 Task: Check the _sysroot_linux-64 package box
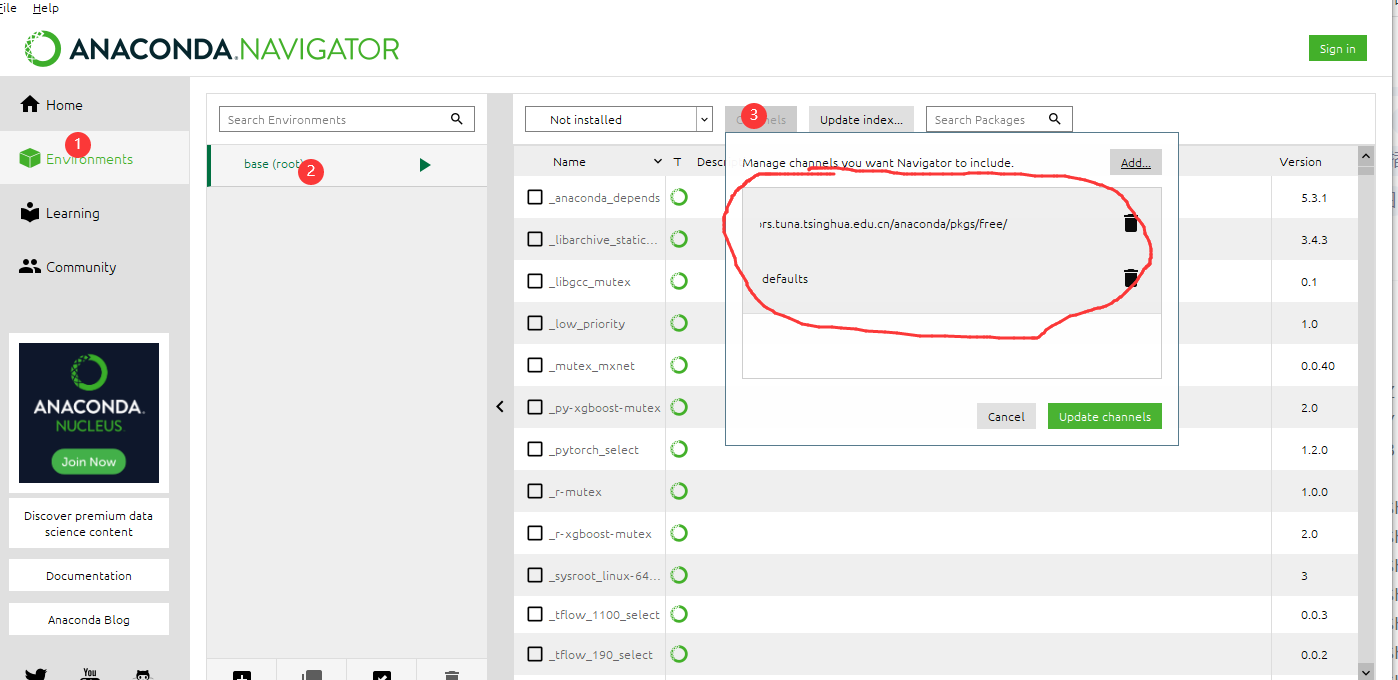[535, 575]
